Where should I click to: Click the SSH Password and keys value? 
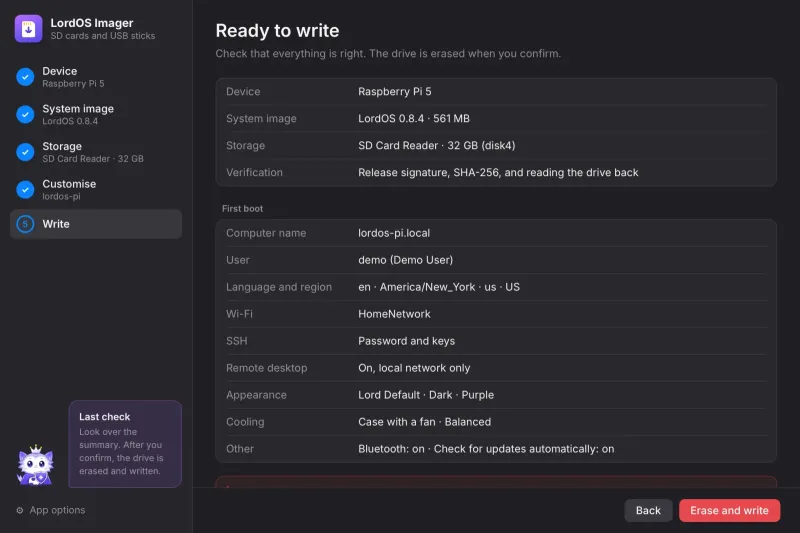pyautogui.click(x=406, y=341)
